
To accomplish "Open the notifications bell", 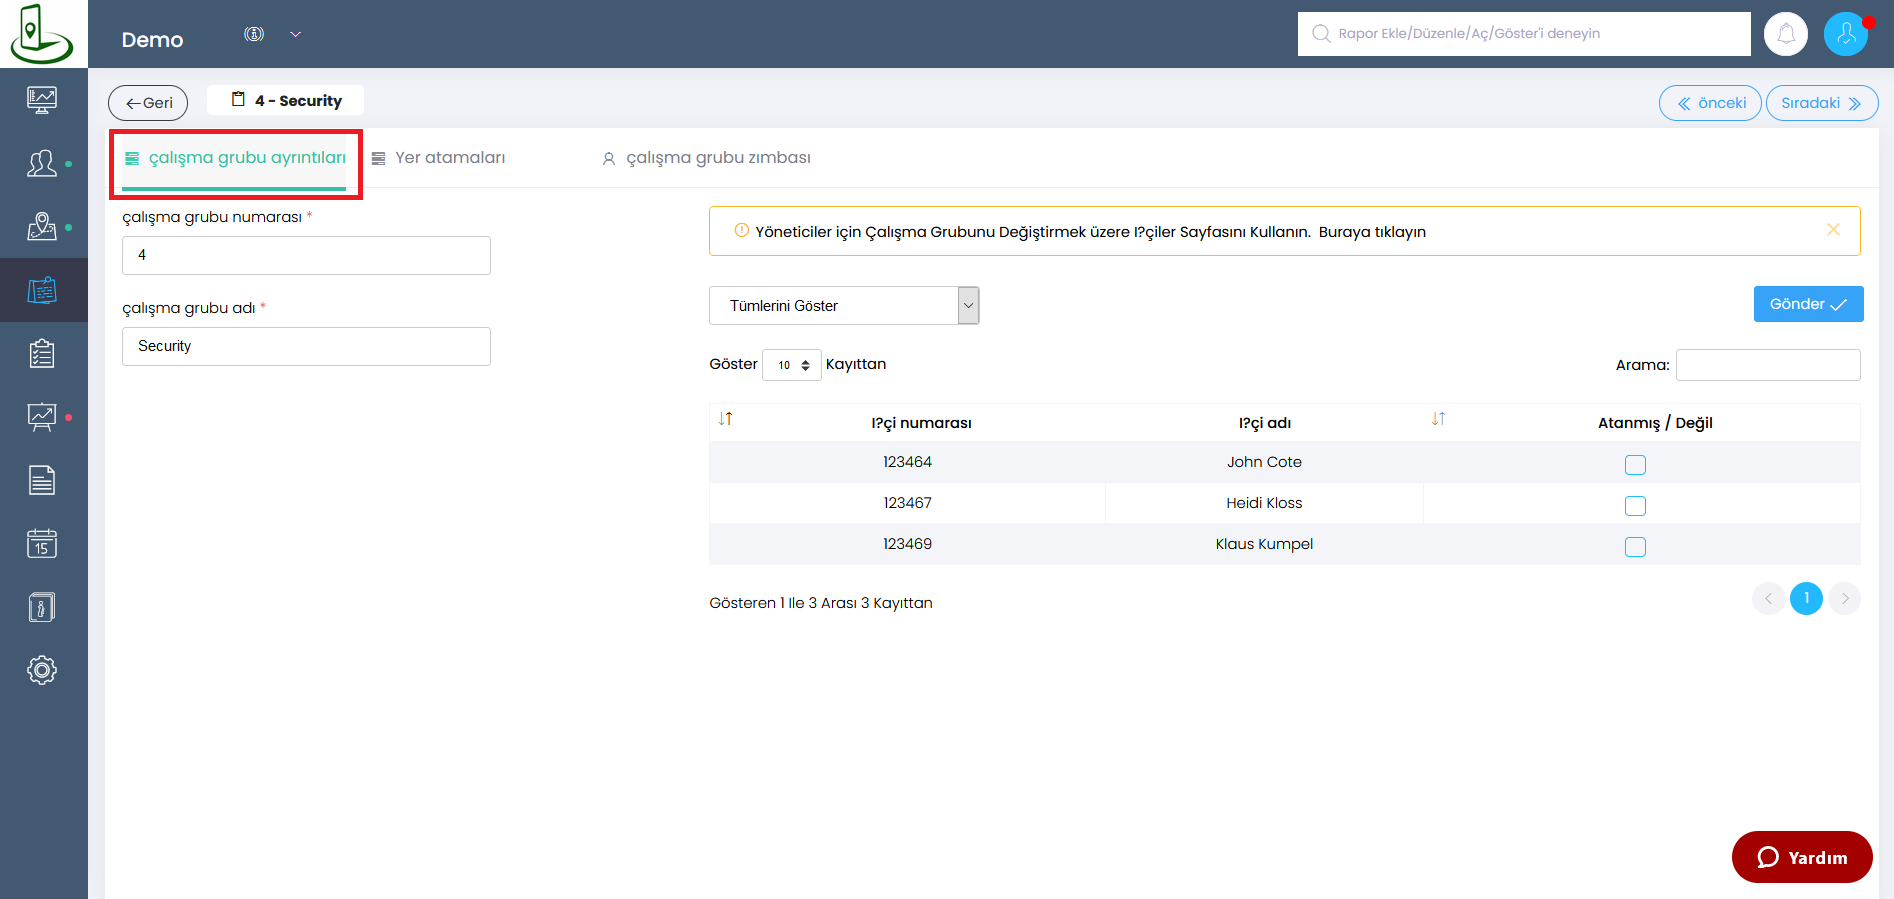I will coord(1786,34).
